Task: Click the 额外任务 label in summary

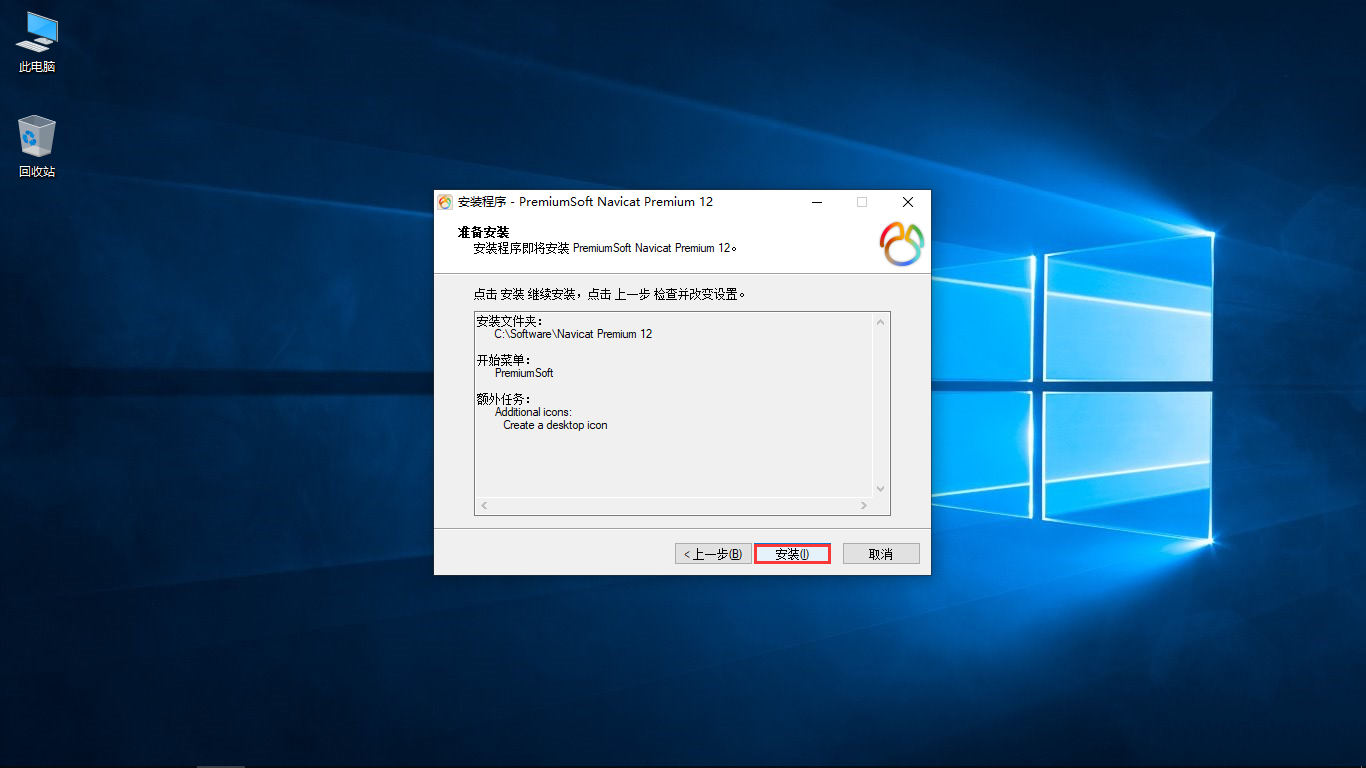Action: (x=504, y=399)
